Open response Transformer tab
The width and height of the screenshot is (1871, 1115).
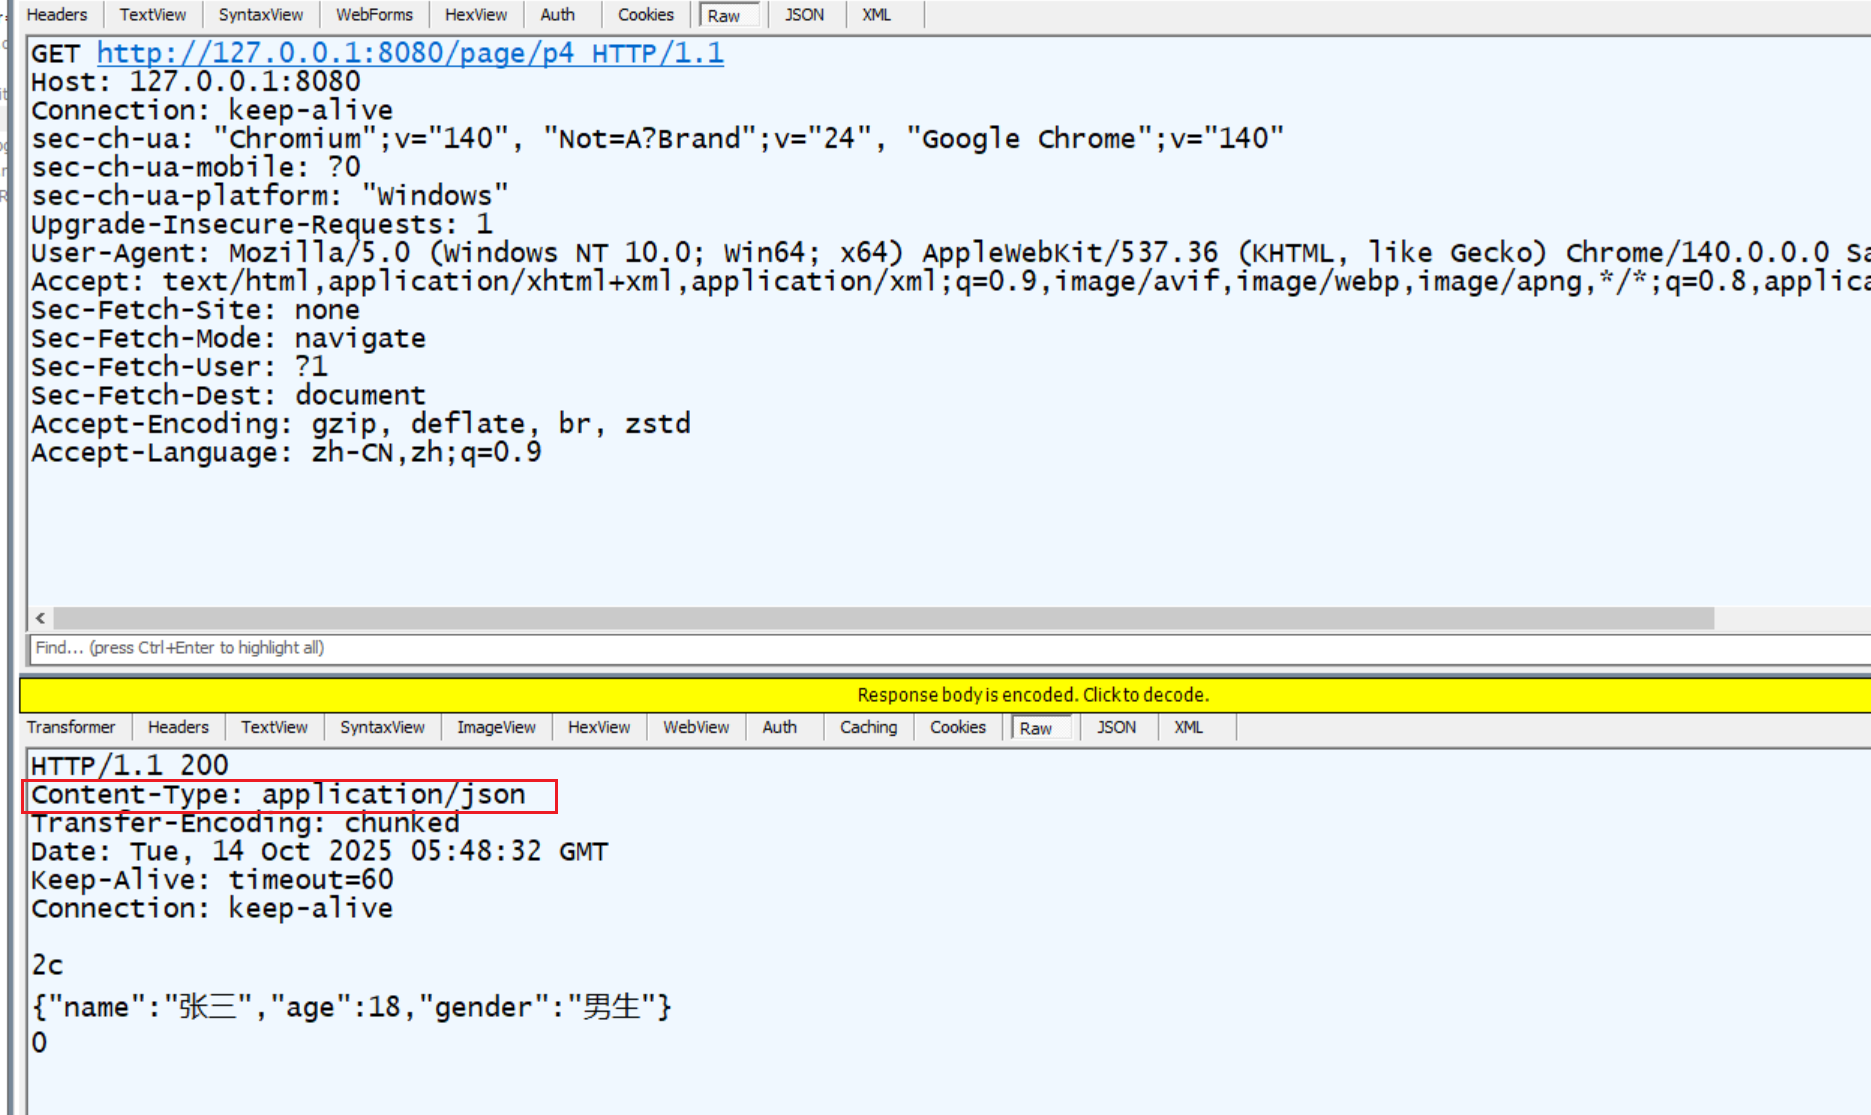(70, 727)
